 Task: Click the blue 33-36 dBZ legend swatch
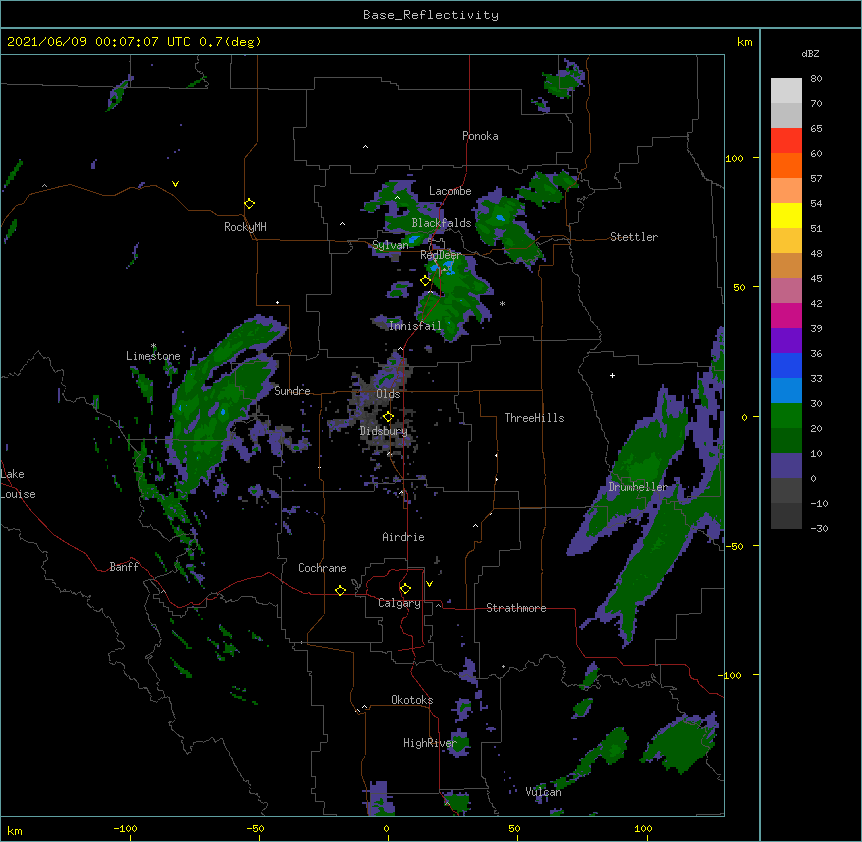click(786, 366)
